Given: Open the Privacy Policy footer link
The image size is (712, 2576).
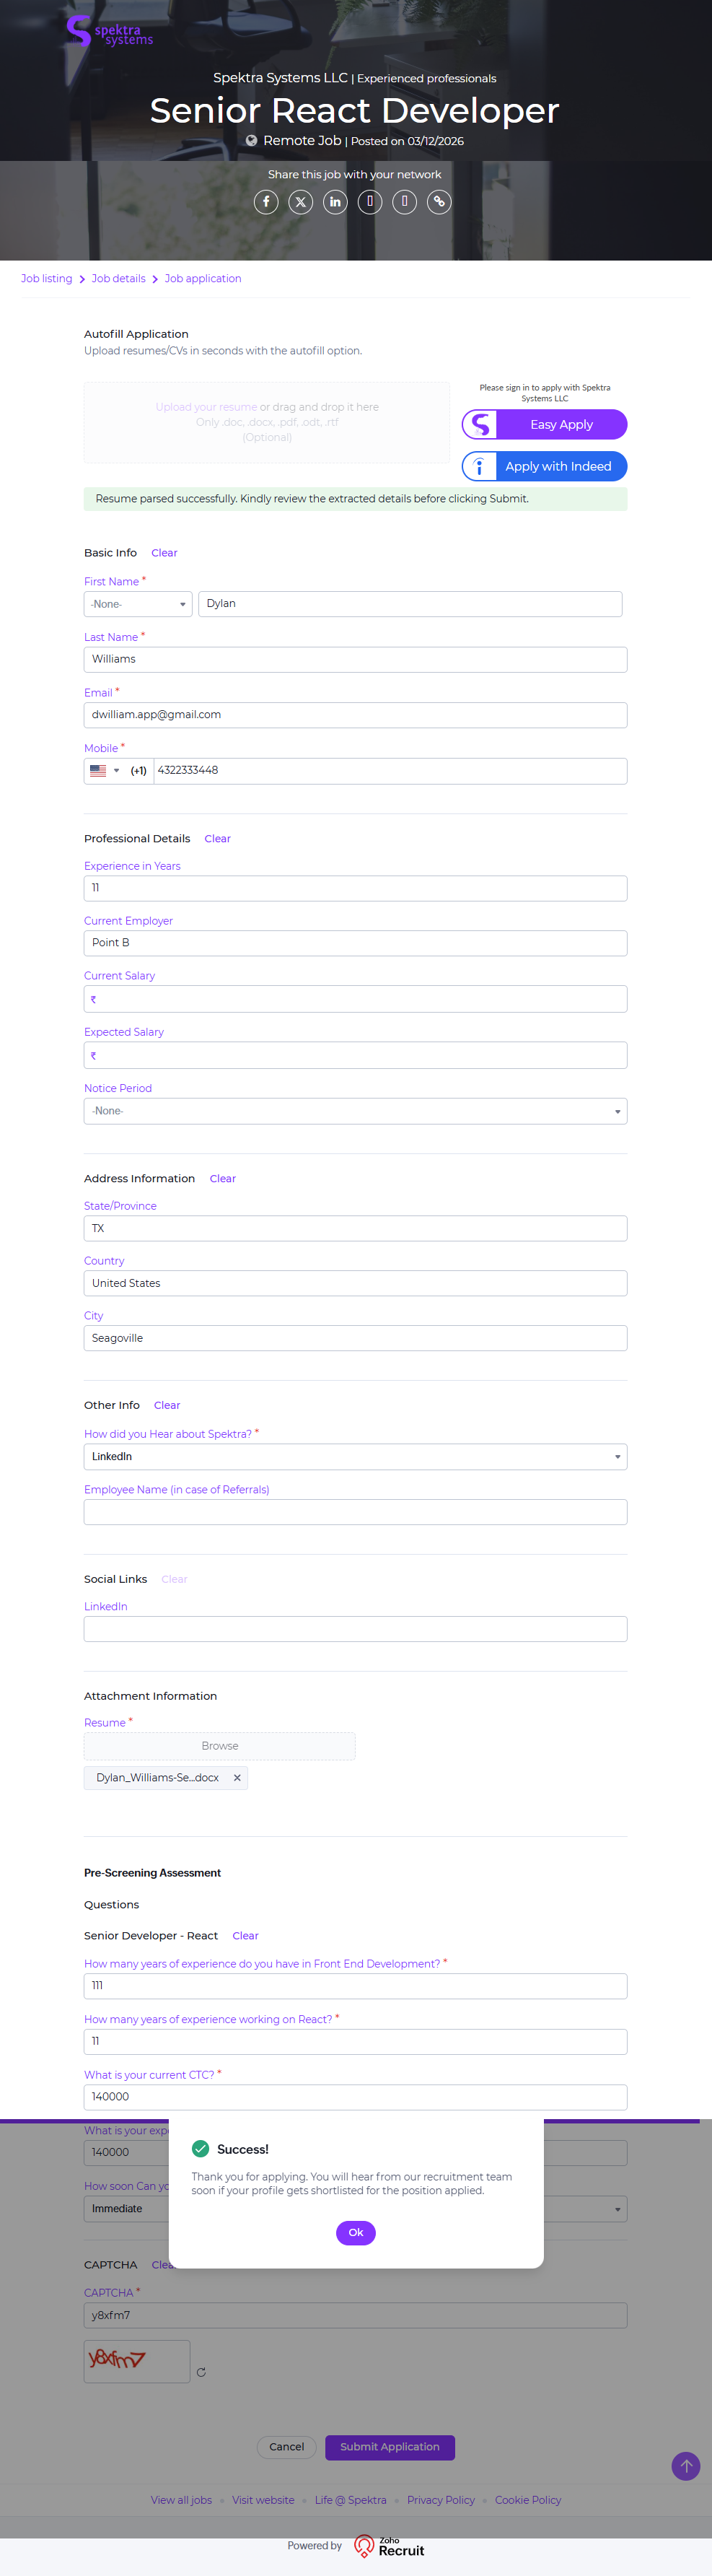Looking at the screenshot, I should coord(440,2500).
